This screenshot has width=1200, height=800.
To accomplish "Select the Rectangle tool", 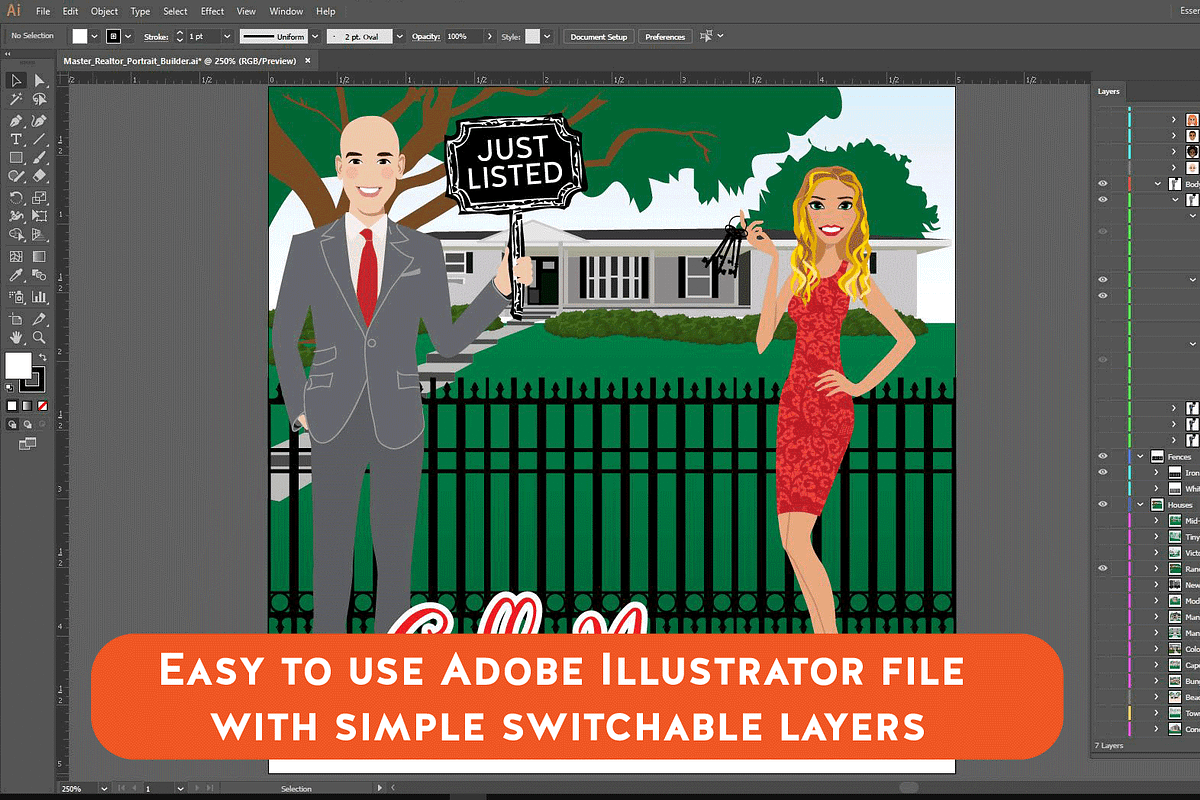I will 17,158.
